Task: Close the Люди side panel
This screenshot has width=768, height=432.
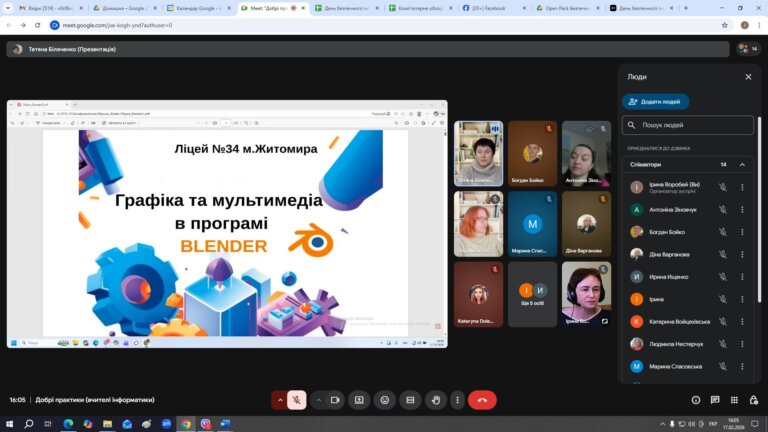Action: click(748, 77)
